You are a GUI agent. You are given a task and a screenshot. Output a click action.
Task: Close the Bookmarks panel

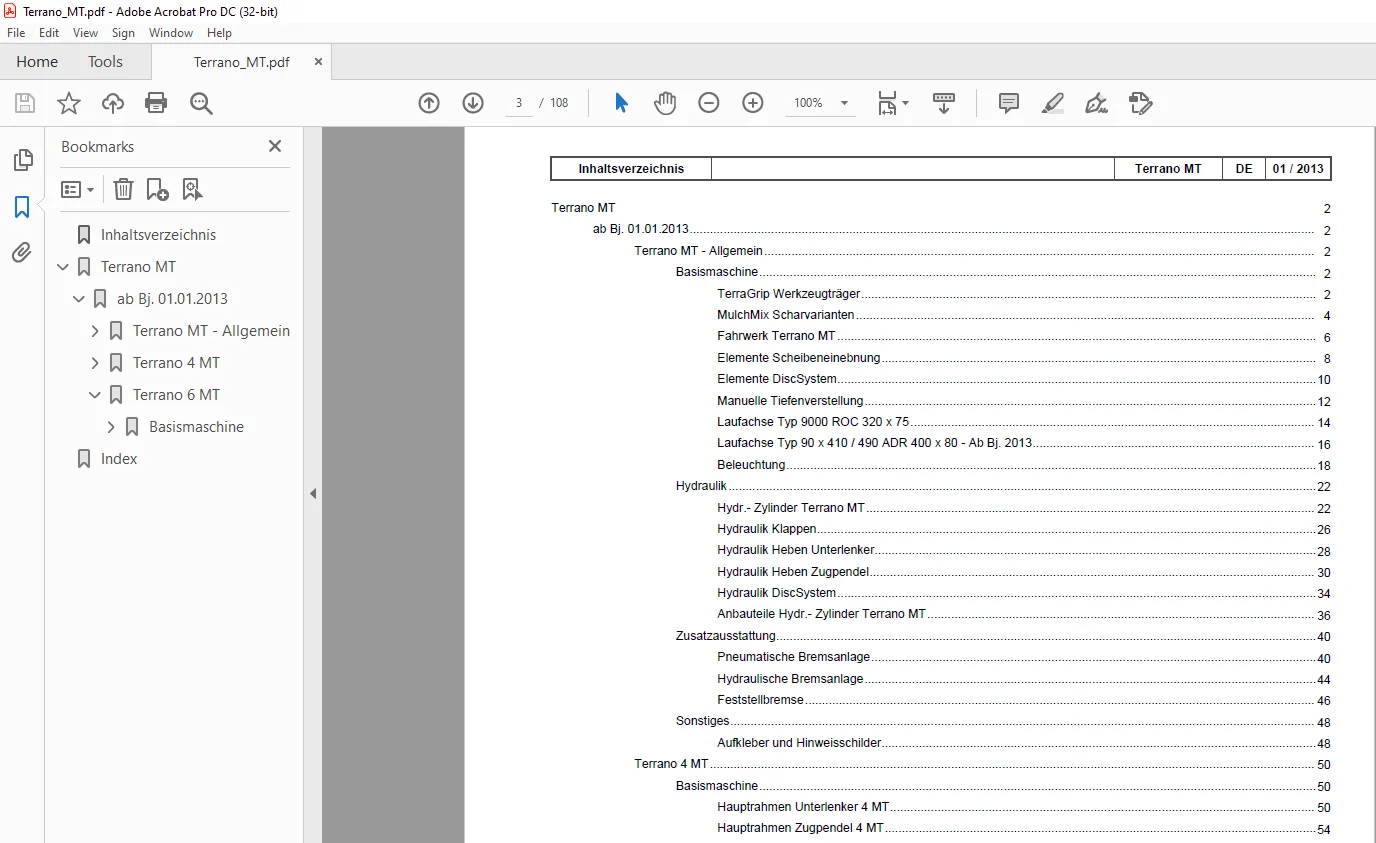click(x=275, y=146)
